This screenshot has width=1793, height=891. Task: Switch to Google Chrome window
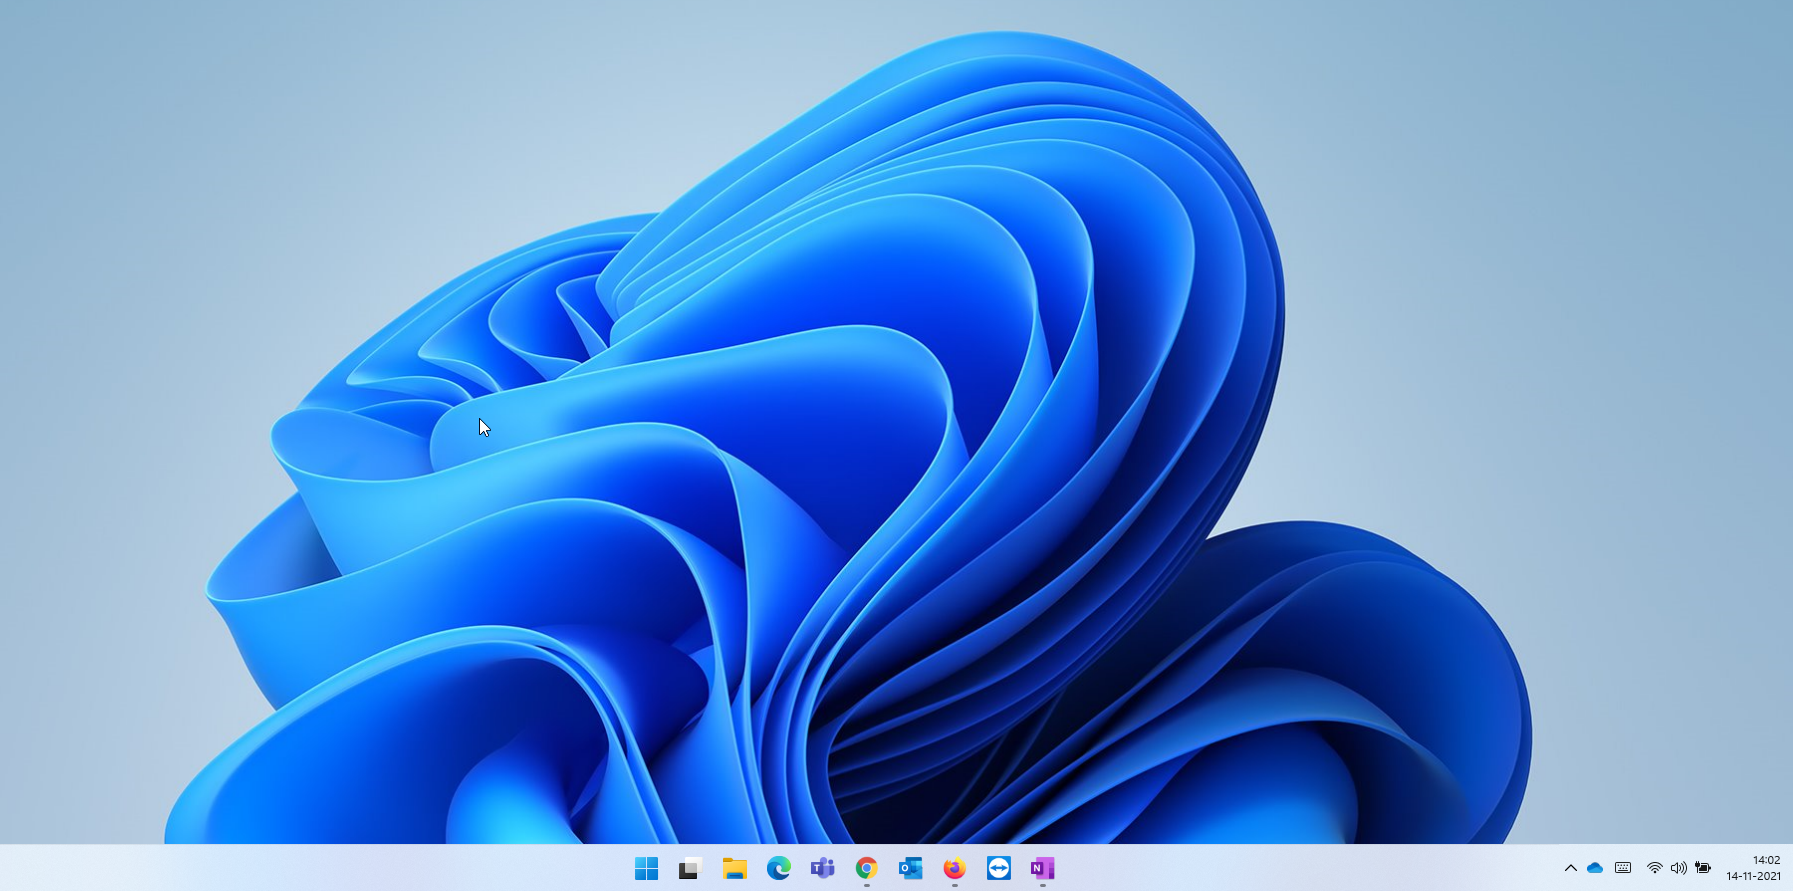[867, 868]
